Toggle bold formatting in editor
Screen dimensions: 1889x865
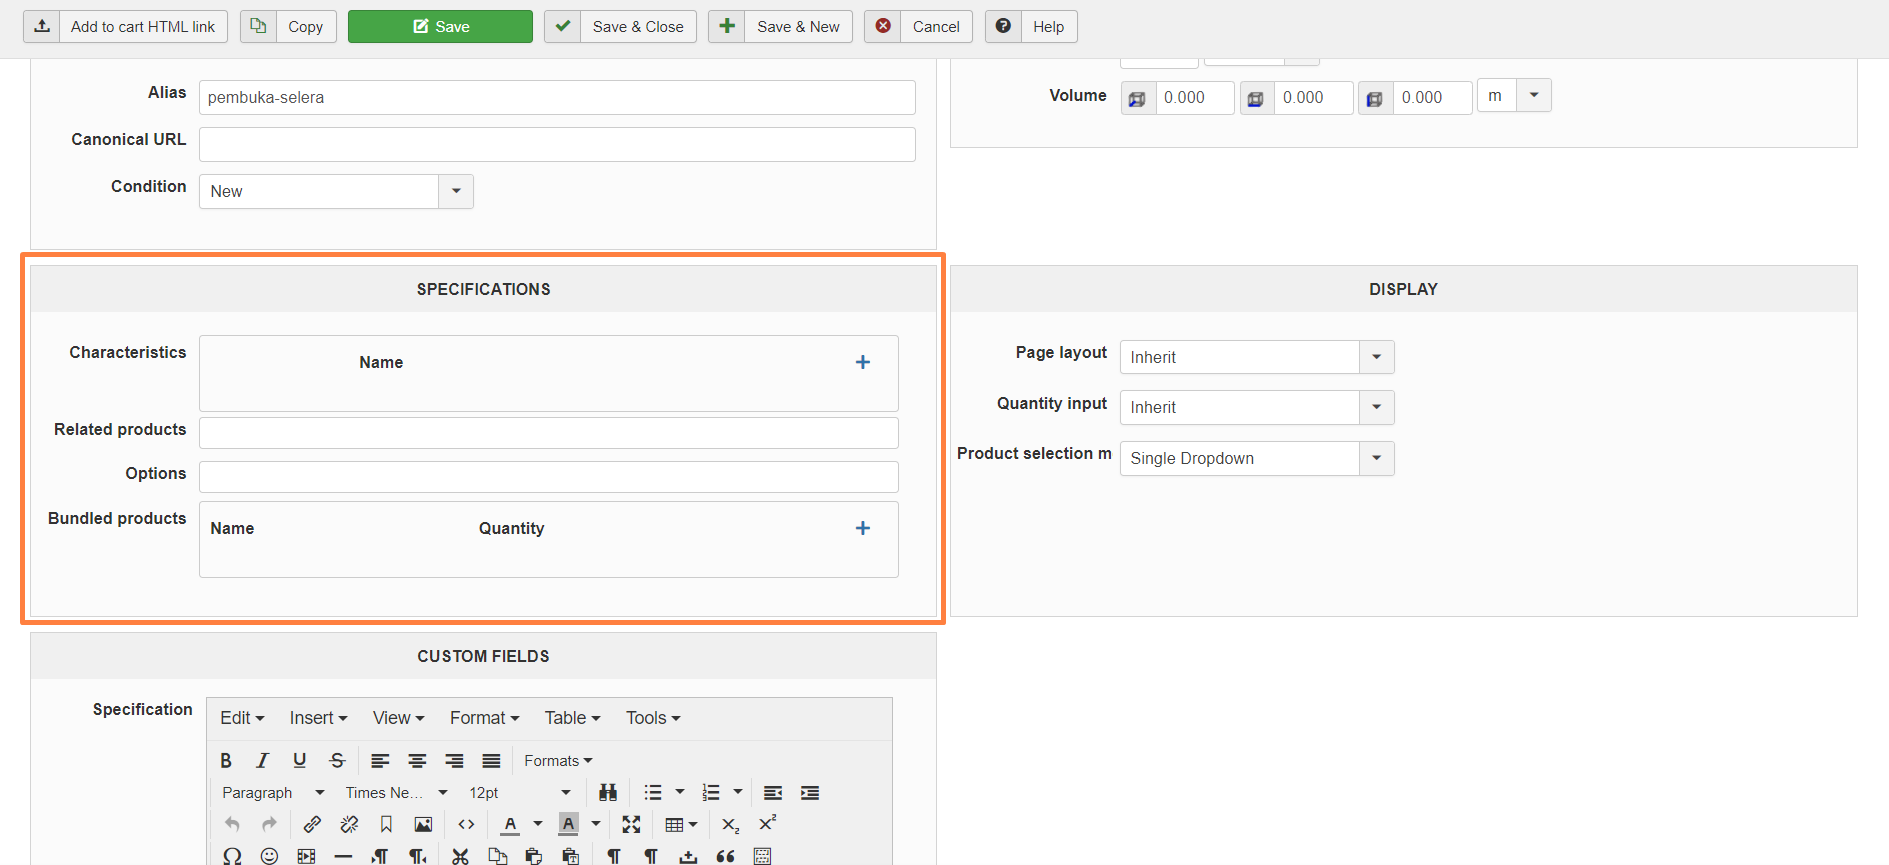[x=226, y=761]
